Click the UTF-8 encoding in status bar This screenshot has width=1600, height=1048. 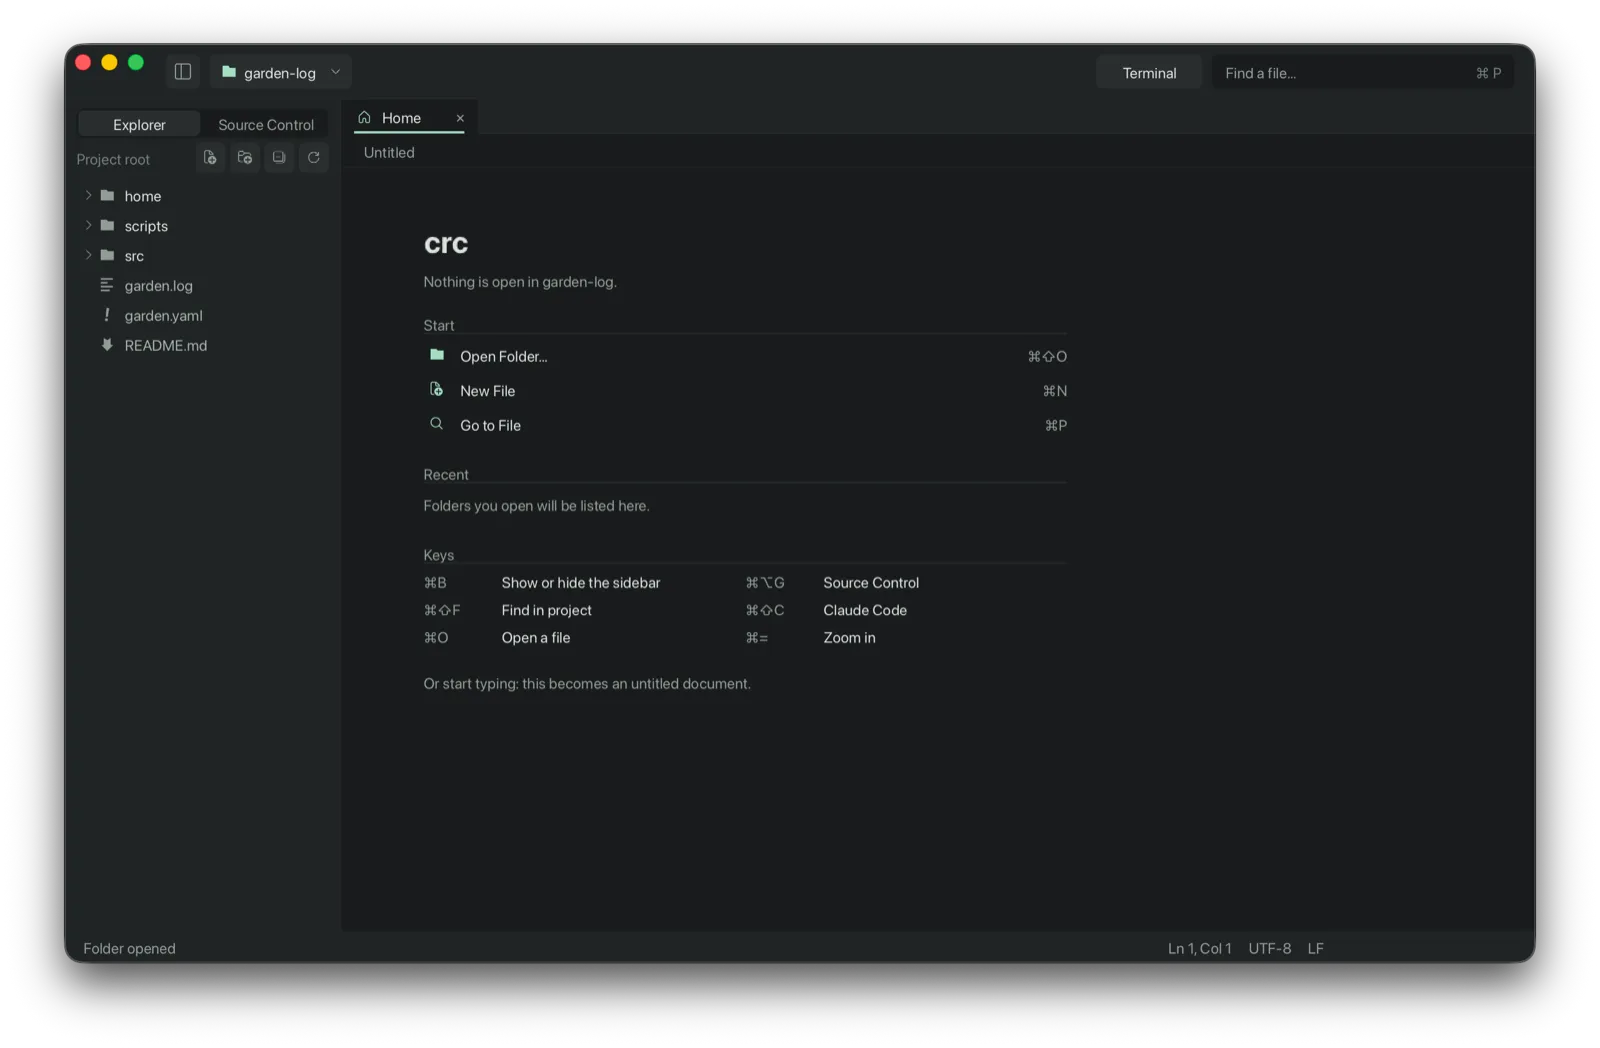[1269, 948]
